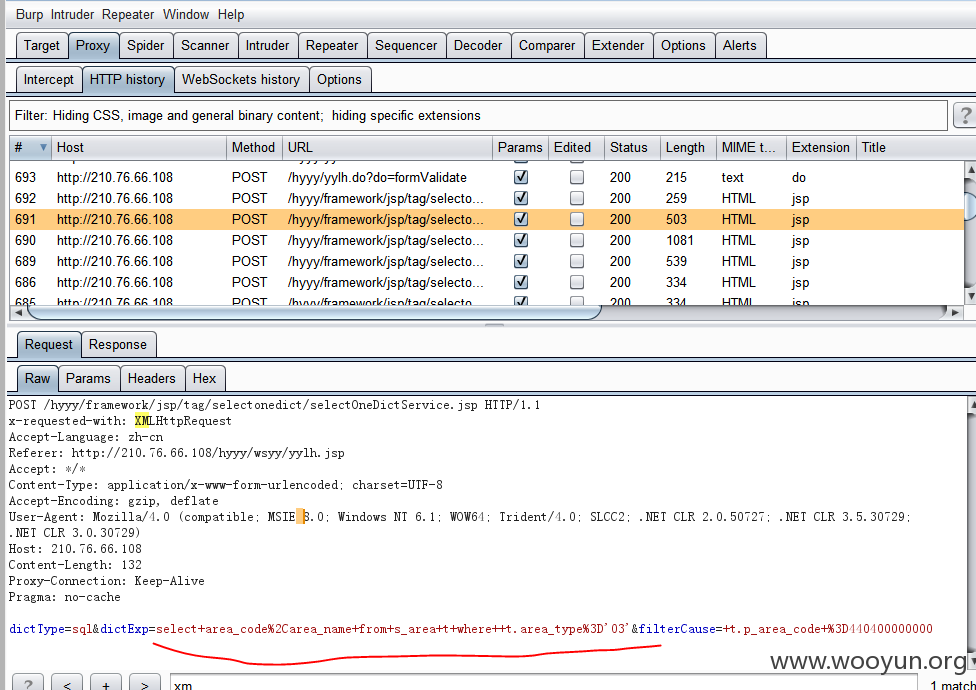This screenshot has width=976, height=690.
Task: Open the Proxy Options sub-tab
Action: point(339,80)
